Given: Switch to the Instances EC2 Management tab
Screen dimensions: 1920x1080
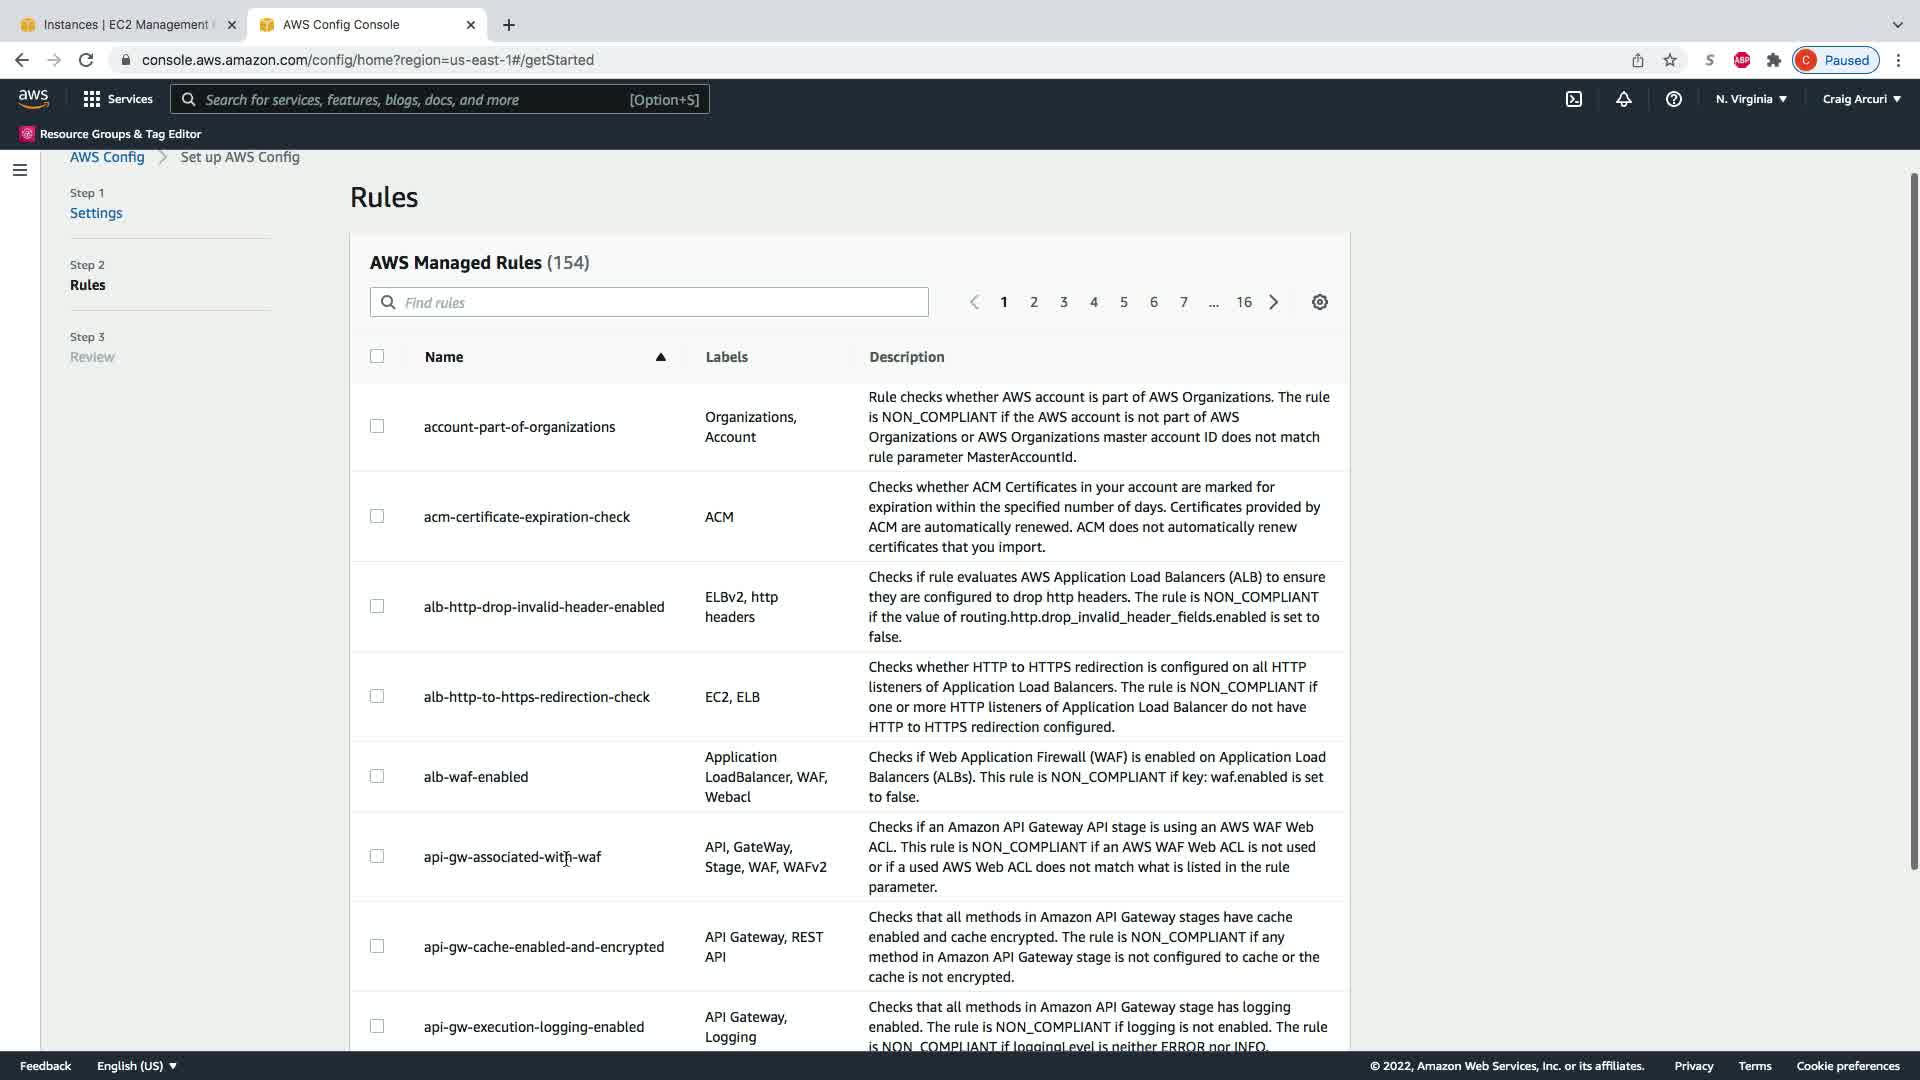Looking at the screenshot, I should (125, 24).
